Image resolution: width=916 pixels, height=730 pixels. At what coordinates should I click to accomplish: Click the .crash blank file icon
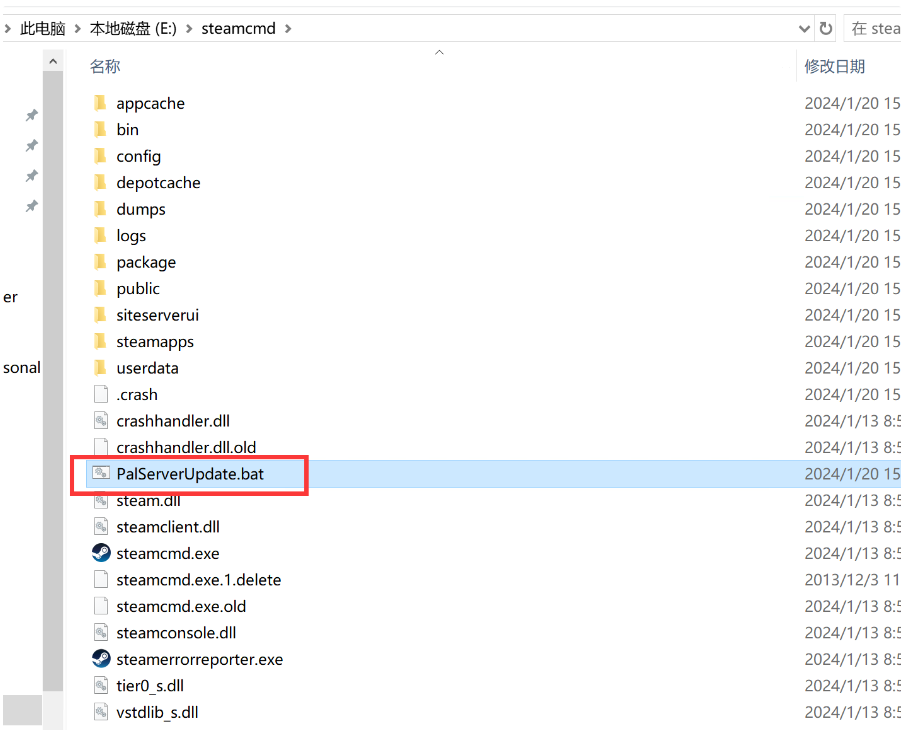(x=100, y=394)
